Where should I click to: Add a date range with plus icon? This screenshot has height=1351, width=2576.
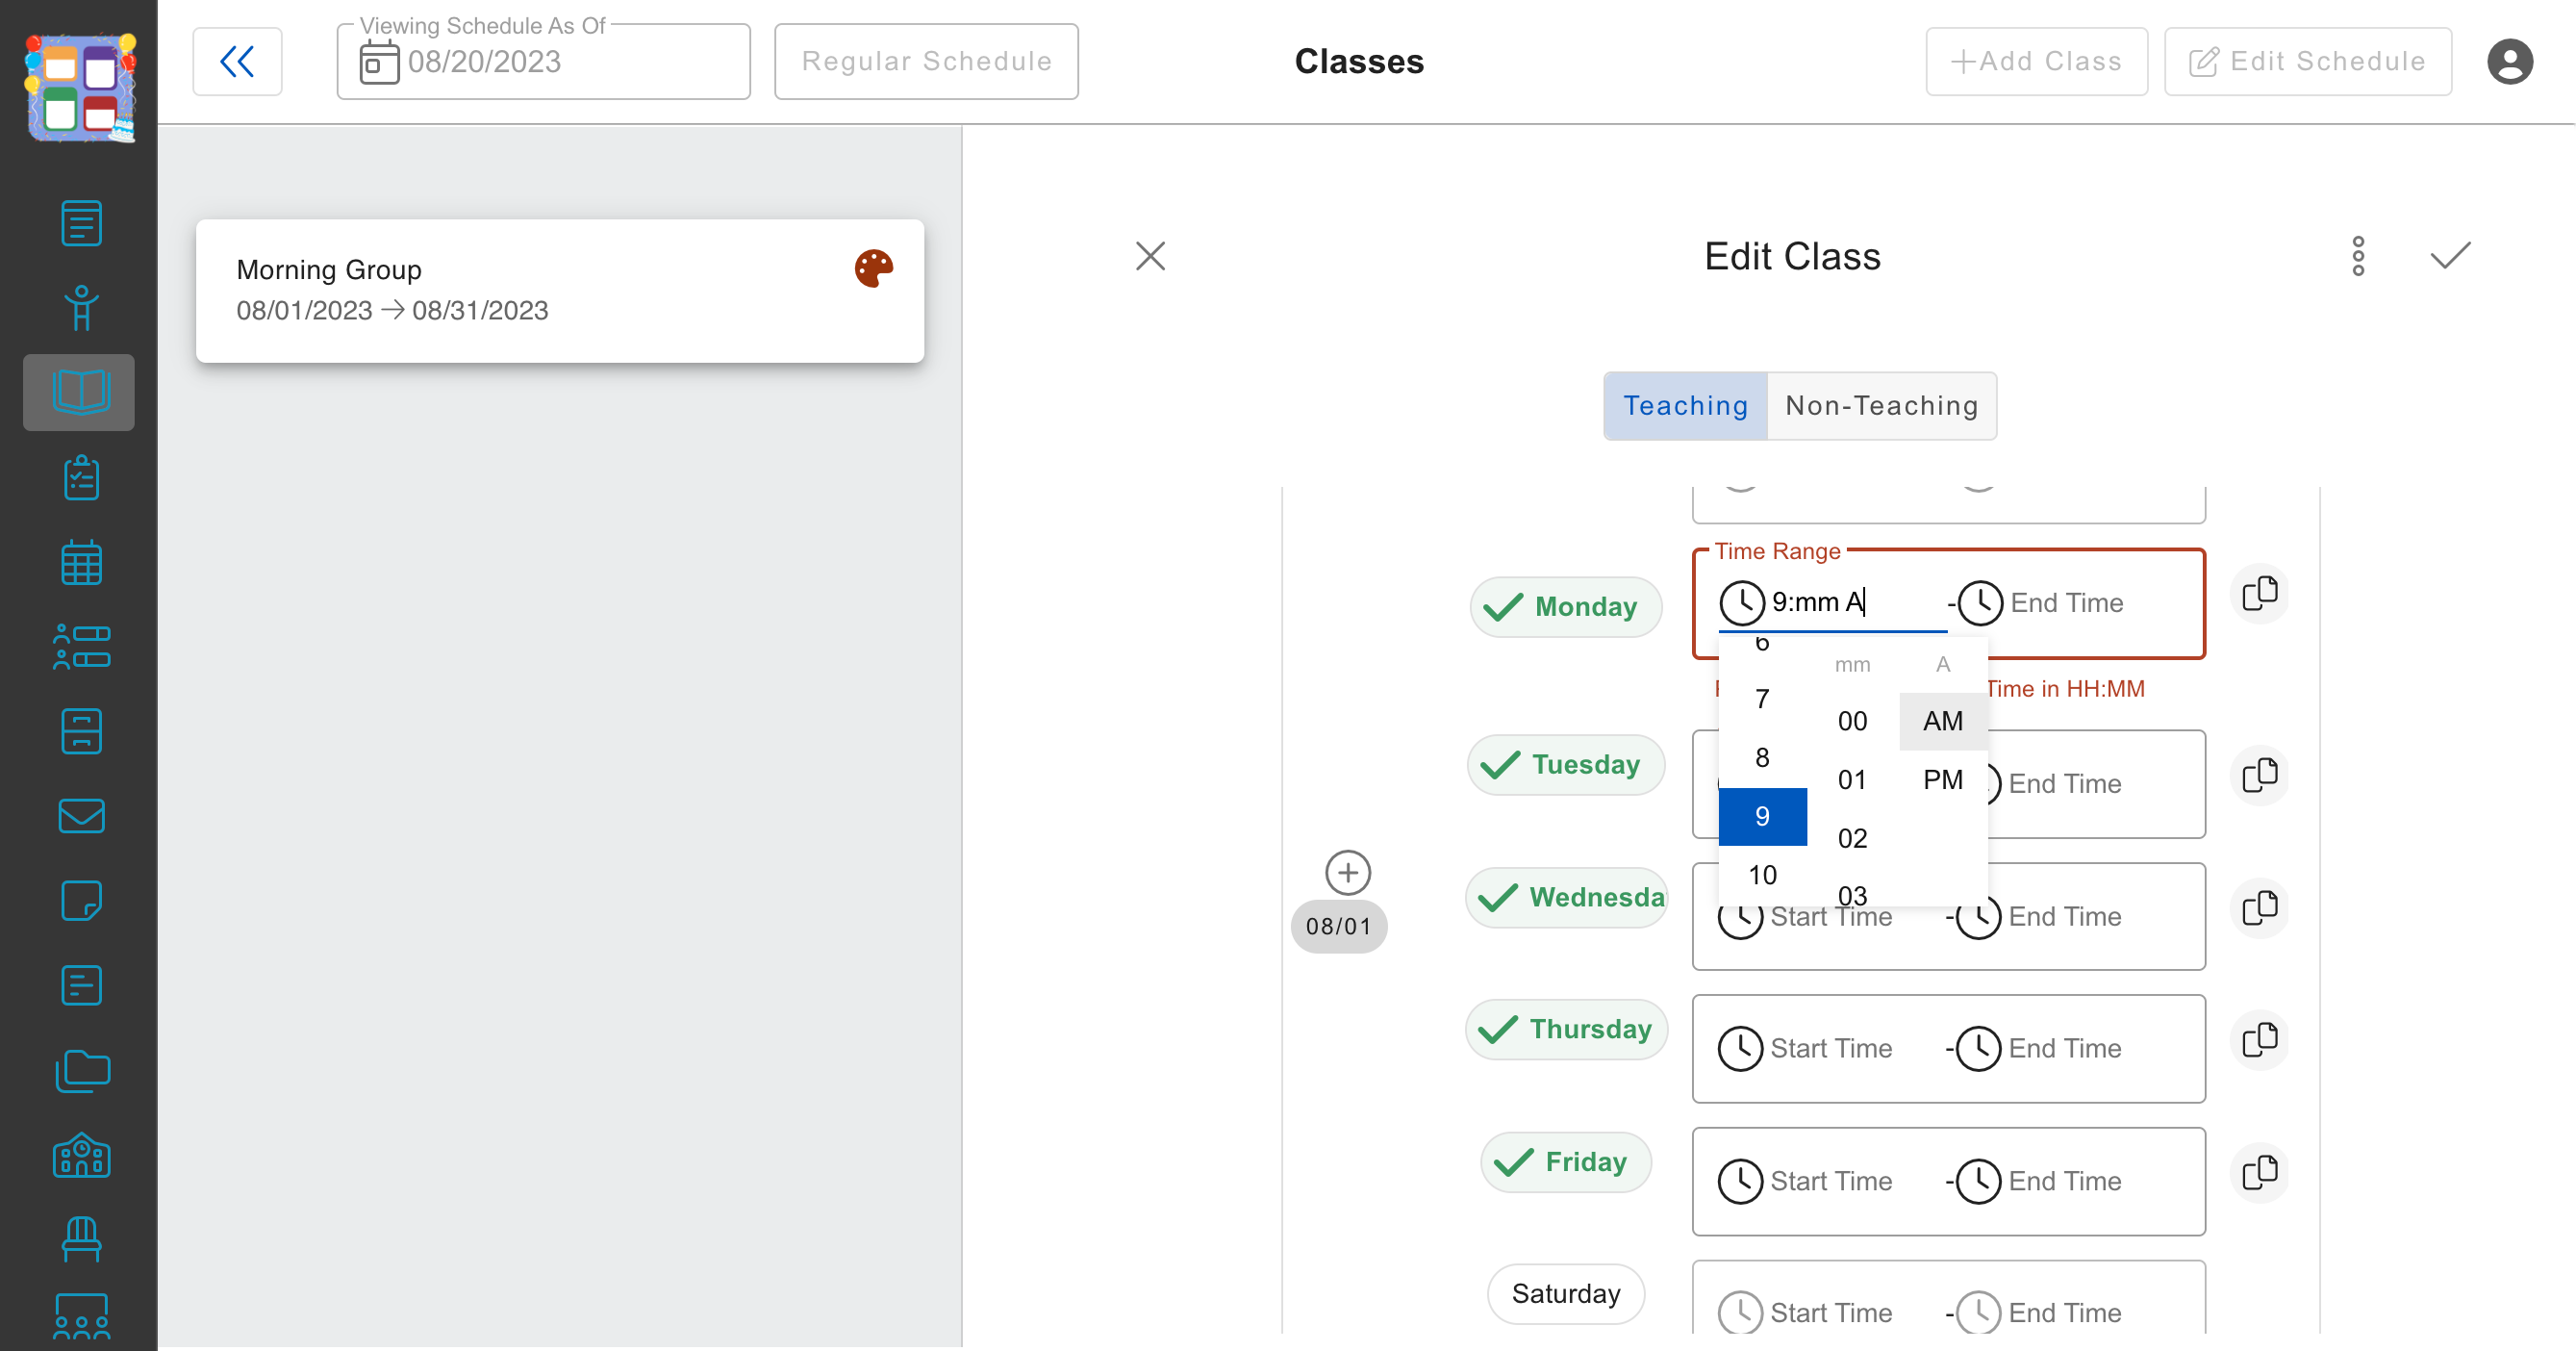pyautogui.click(x=1348, y=873)
